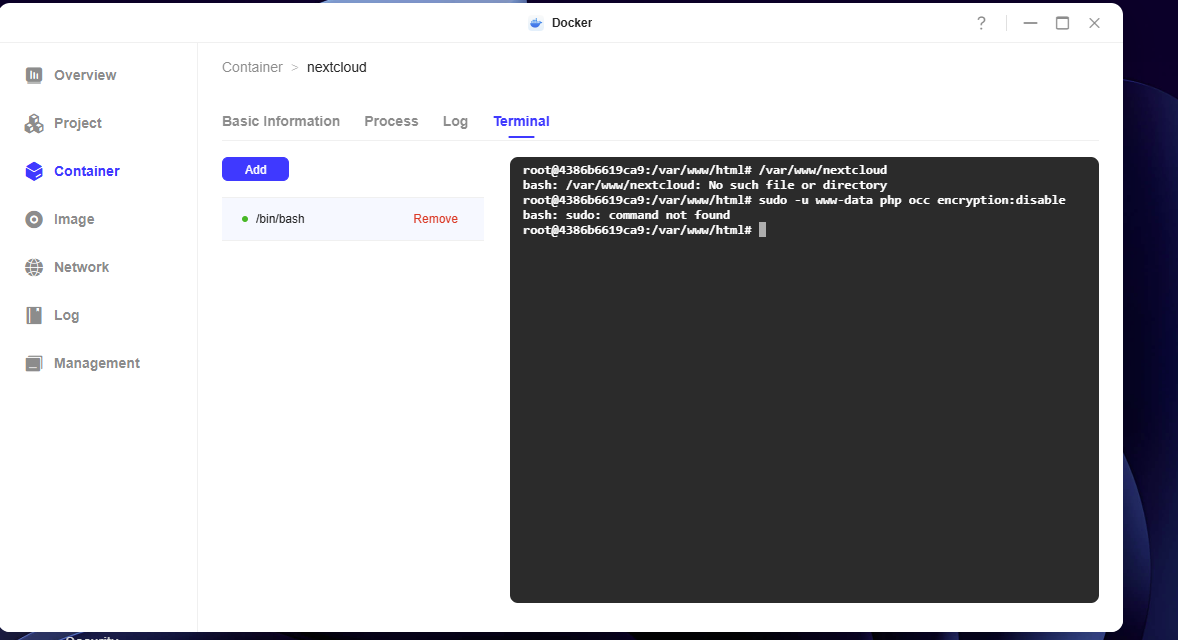1178x640 pixels.
Task: Maximize the Docker window
Action: click(x=1062, y=23)
